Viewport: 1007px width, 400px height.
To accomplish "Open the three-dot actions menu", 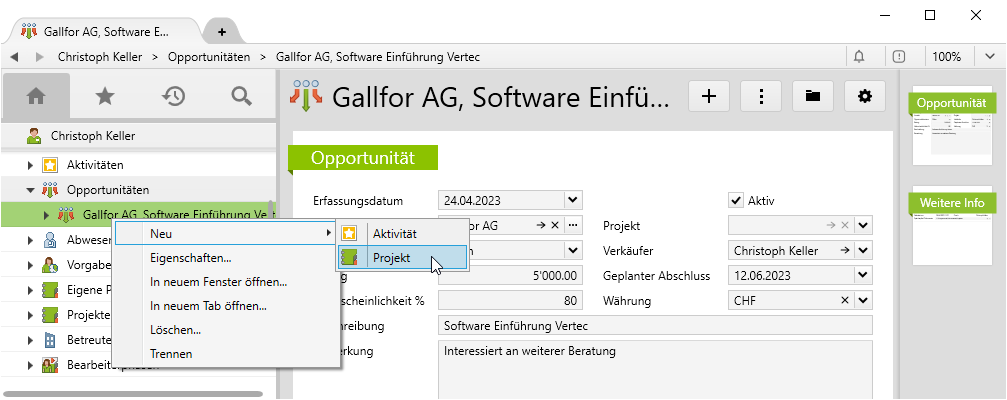I will click(762, 96).
